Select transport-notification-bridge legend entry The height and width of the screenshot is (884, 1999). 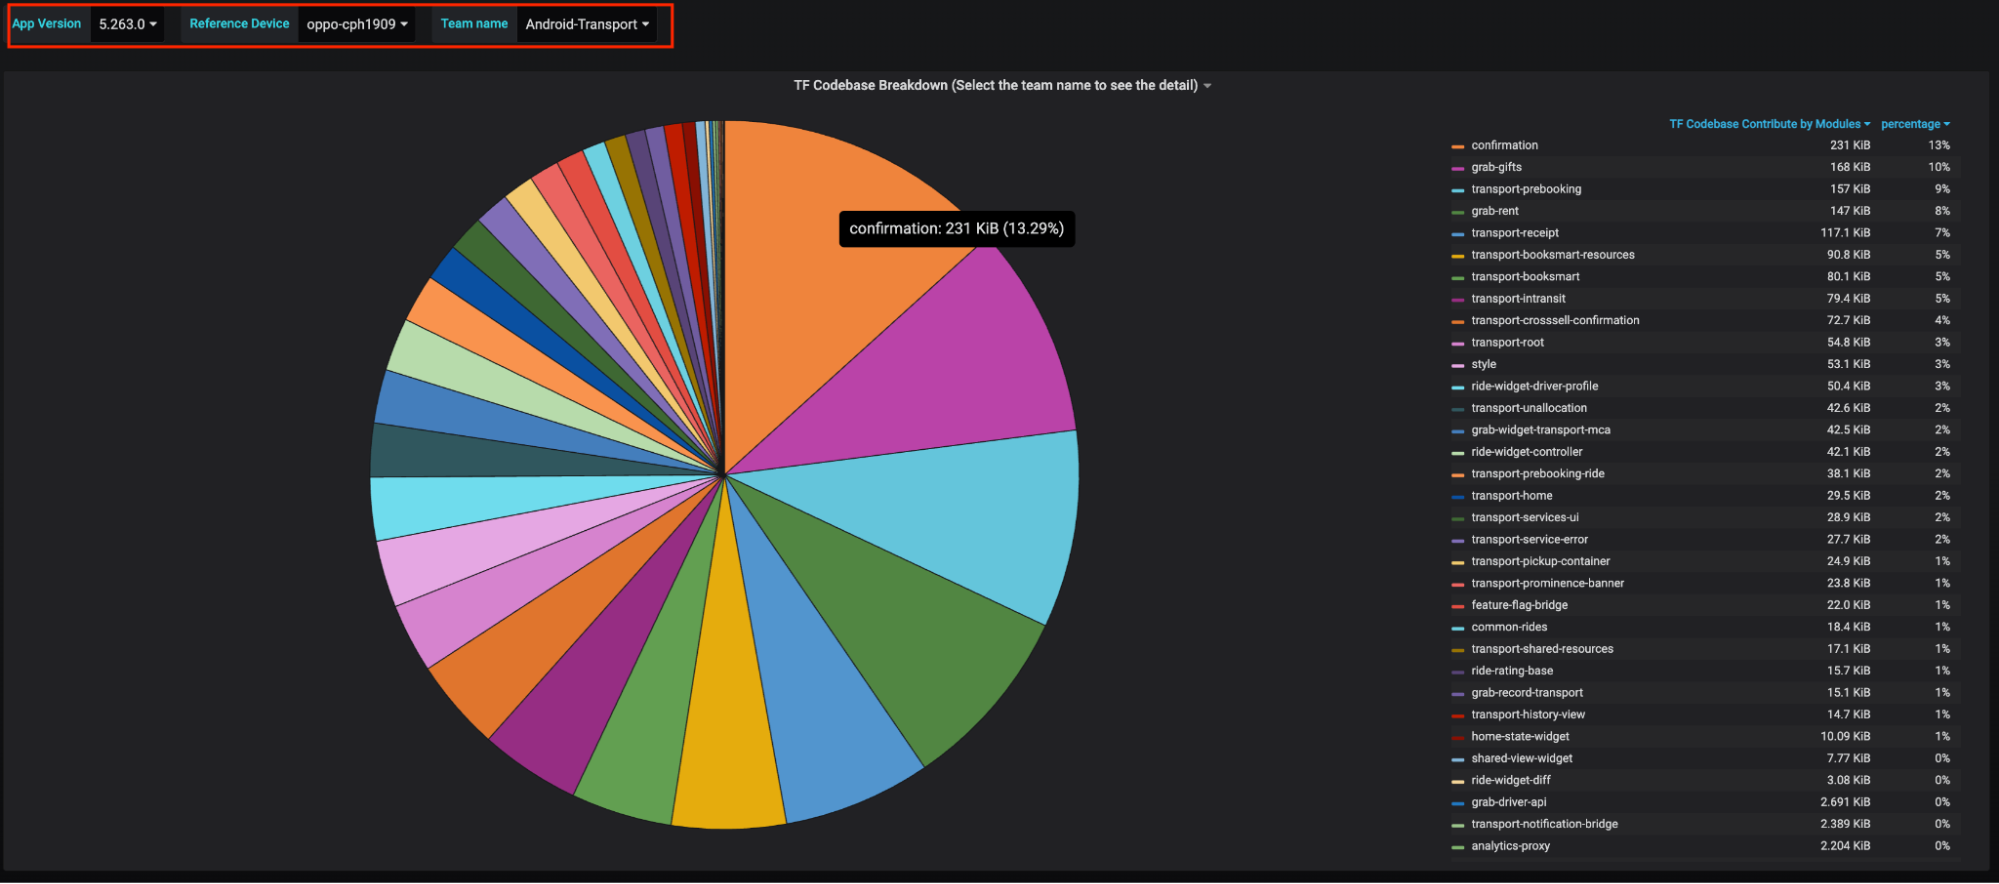point(1544,825)
